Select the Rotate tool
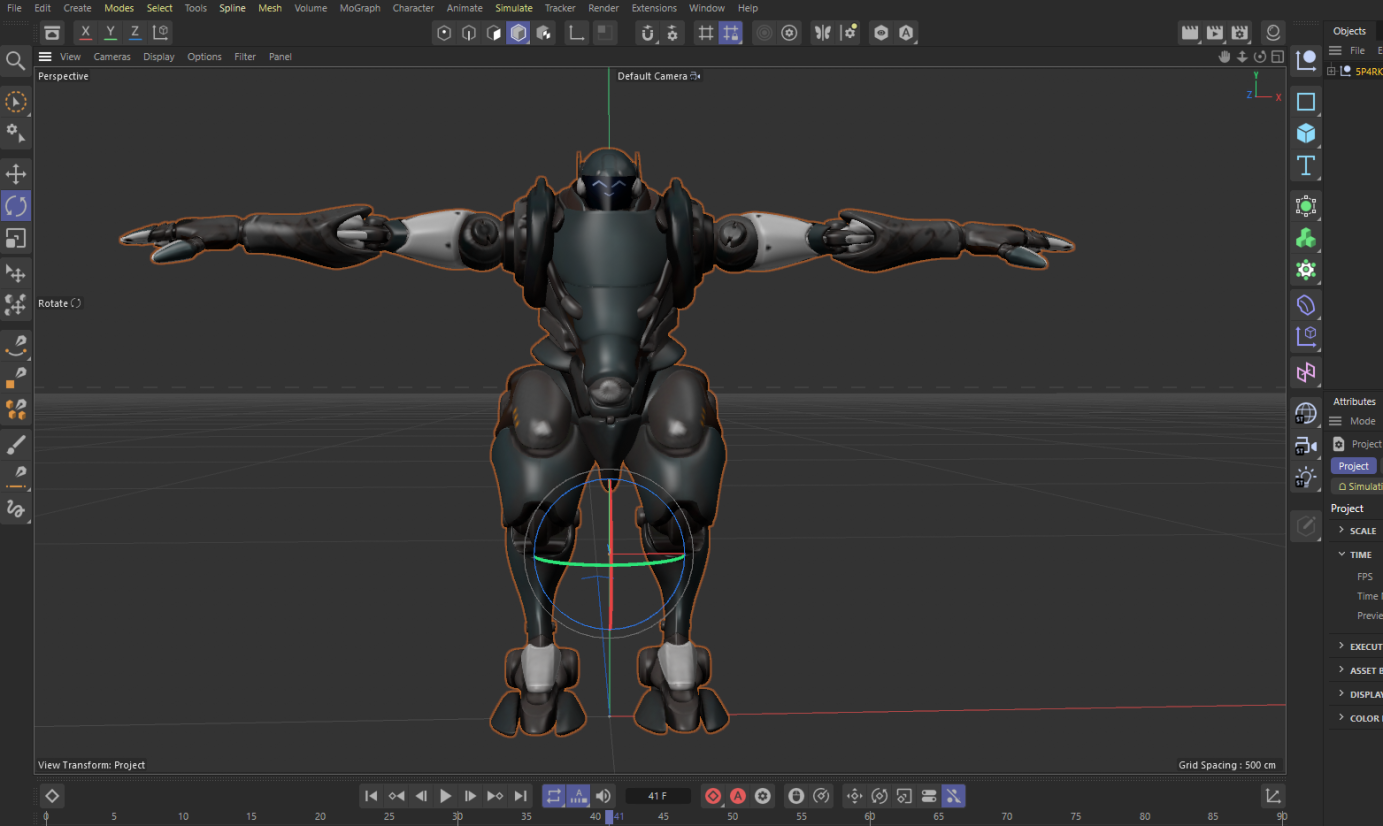The width and height of the screenshot is (1383, 826). click(x=16, y=205)
